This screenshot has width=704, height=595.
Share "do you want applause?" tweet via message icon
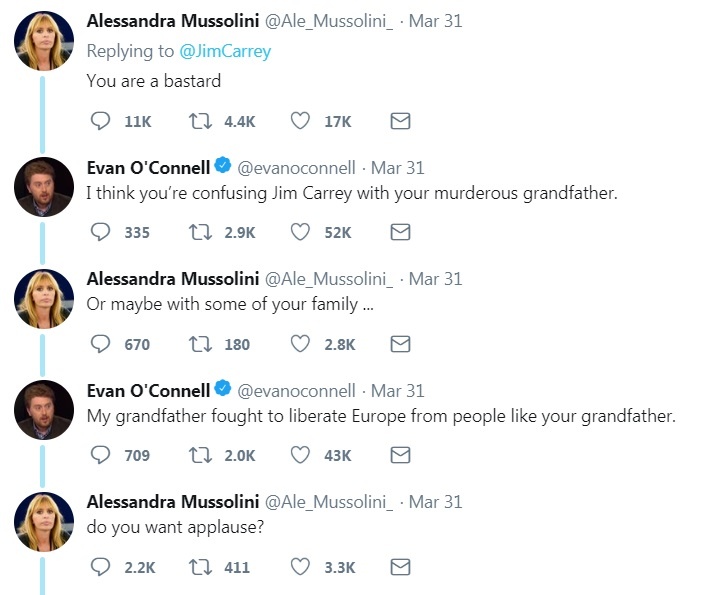(400, 567)
